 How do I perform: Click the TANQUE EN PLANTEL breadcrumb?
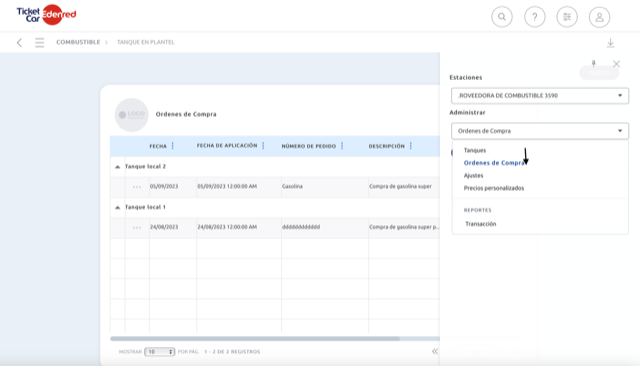[x=146, y=42]
